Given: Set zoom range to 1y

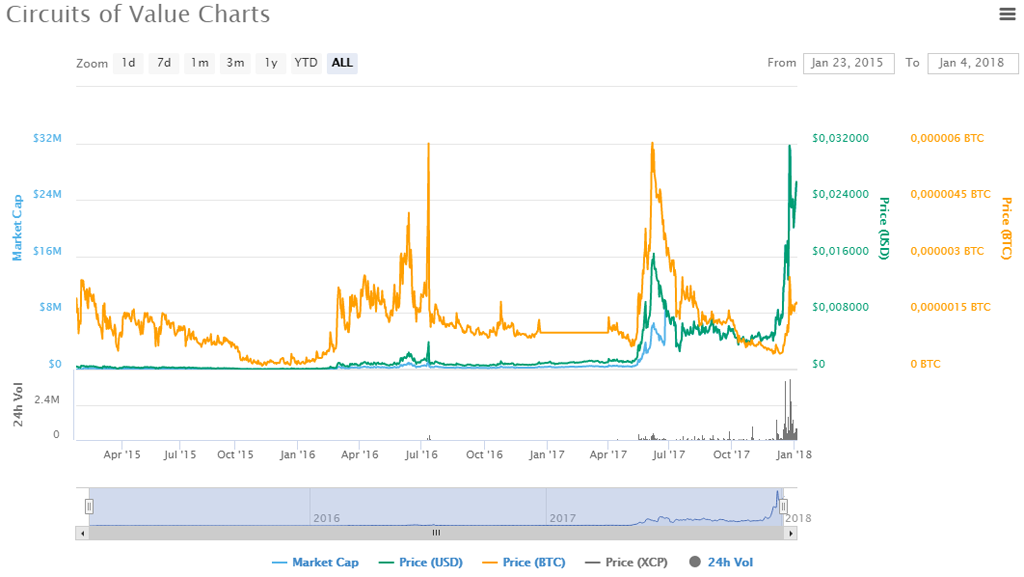Looking at the screenshot, I should pyautogui.click(x=271, y=63).
